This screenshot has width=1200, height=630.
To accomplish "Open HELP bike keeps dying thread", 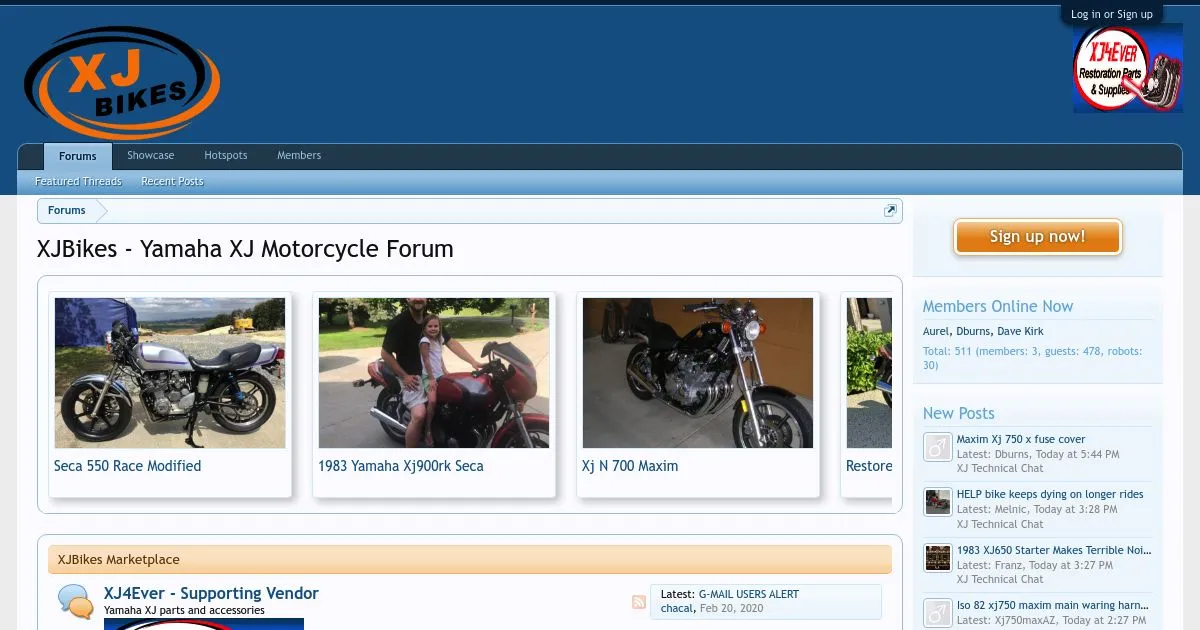I will click(1050, 494).
